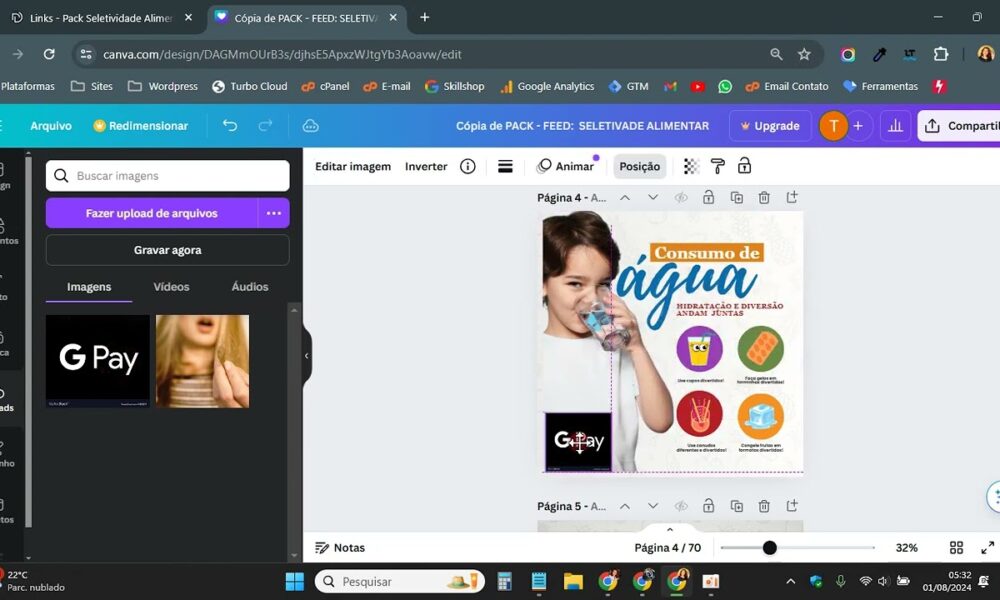Switch to the Links - Pack Seletividade browser tab
The image size is (1000, 600).
point(101,18)
